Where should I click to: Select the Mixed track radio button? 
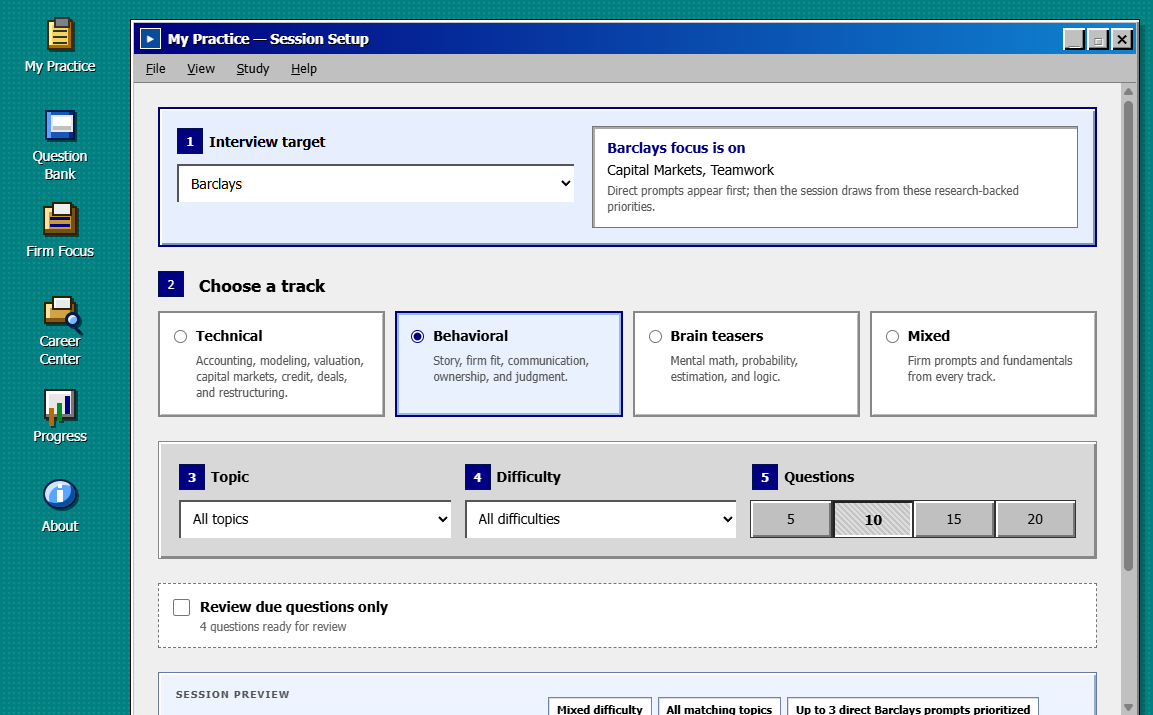(892, 336)
